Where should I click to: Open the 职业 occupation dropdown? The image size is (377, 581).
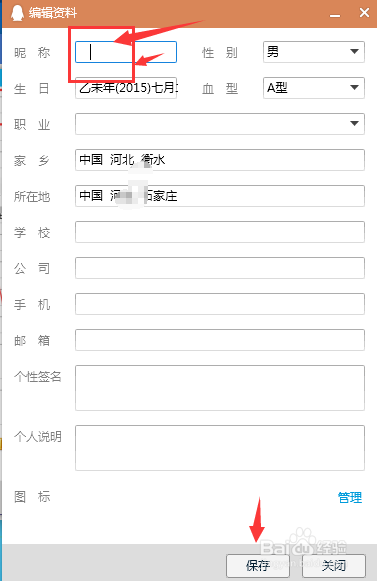(220, 124)
